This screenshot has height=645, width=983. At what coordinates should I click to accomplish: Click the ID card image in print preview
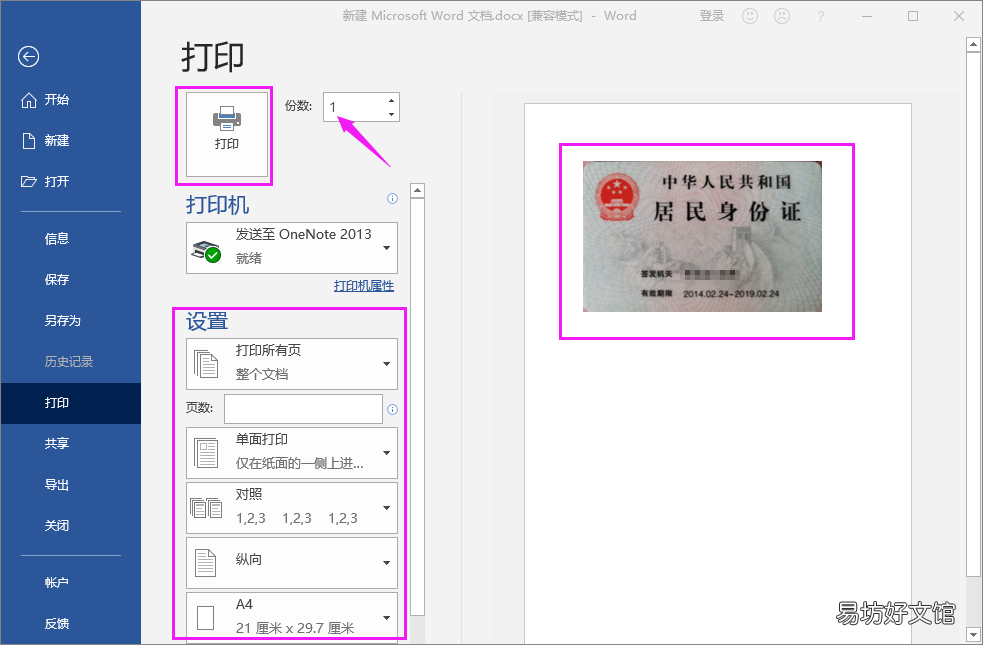pyautogui.click(x=702, y=236)
